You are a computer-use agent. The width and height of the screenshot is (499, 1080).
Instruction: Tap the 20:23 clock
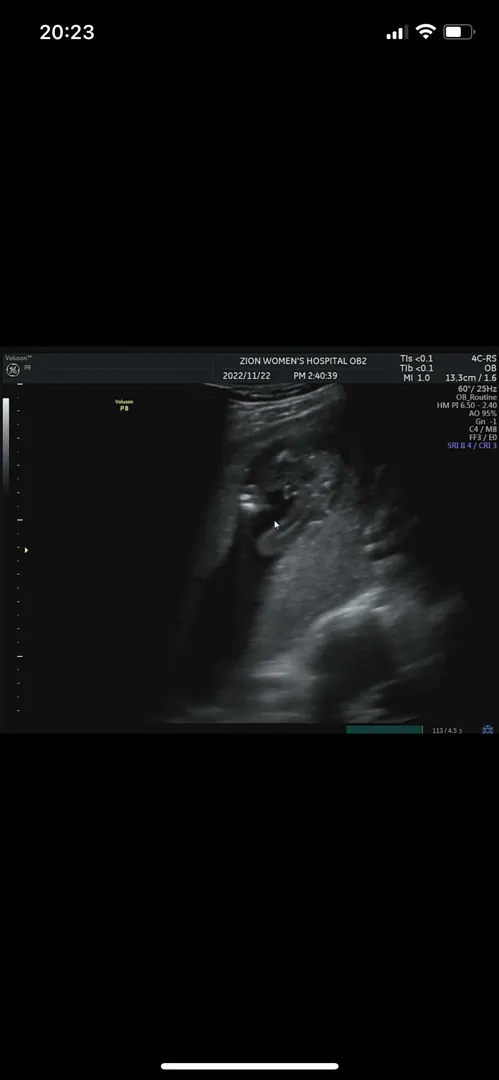tap(67, 32)
